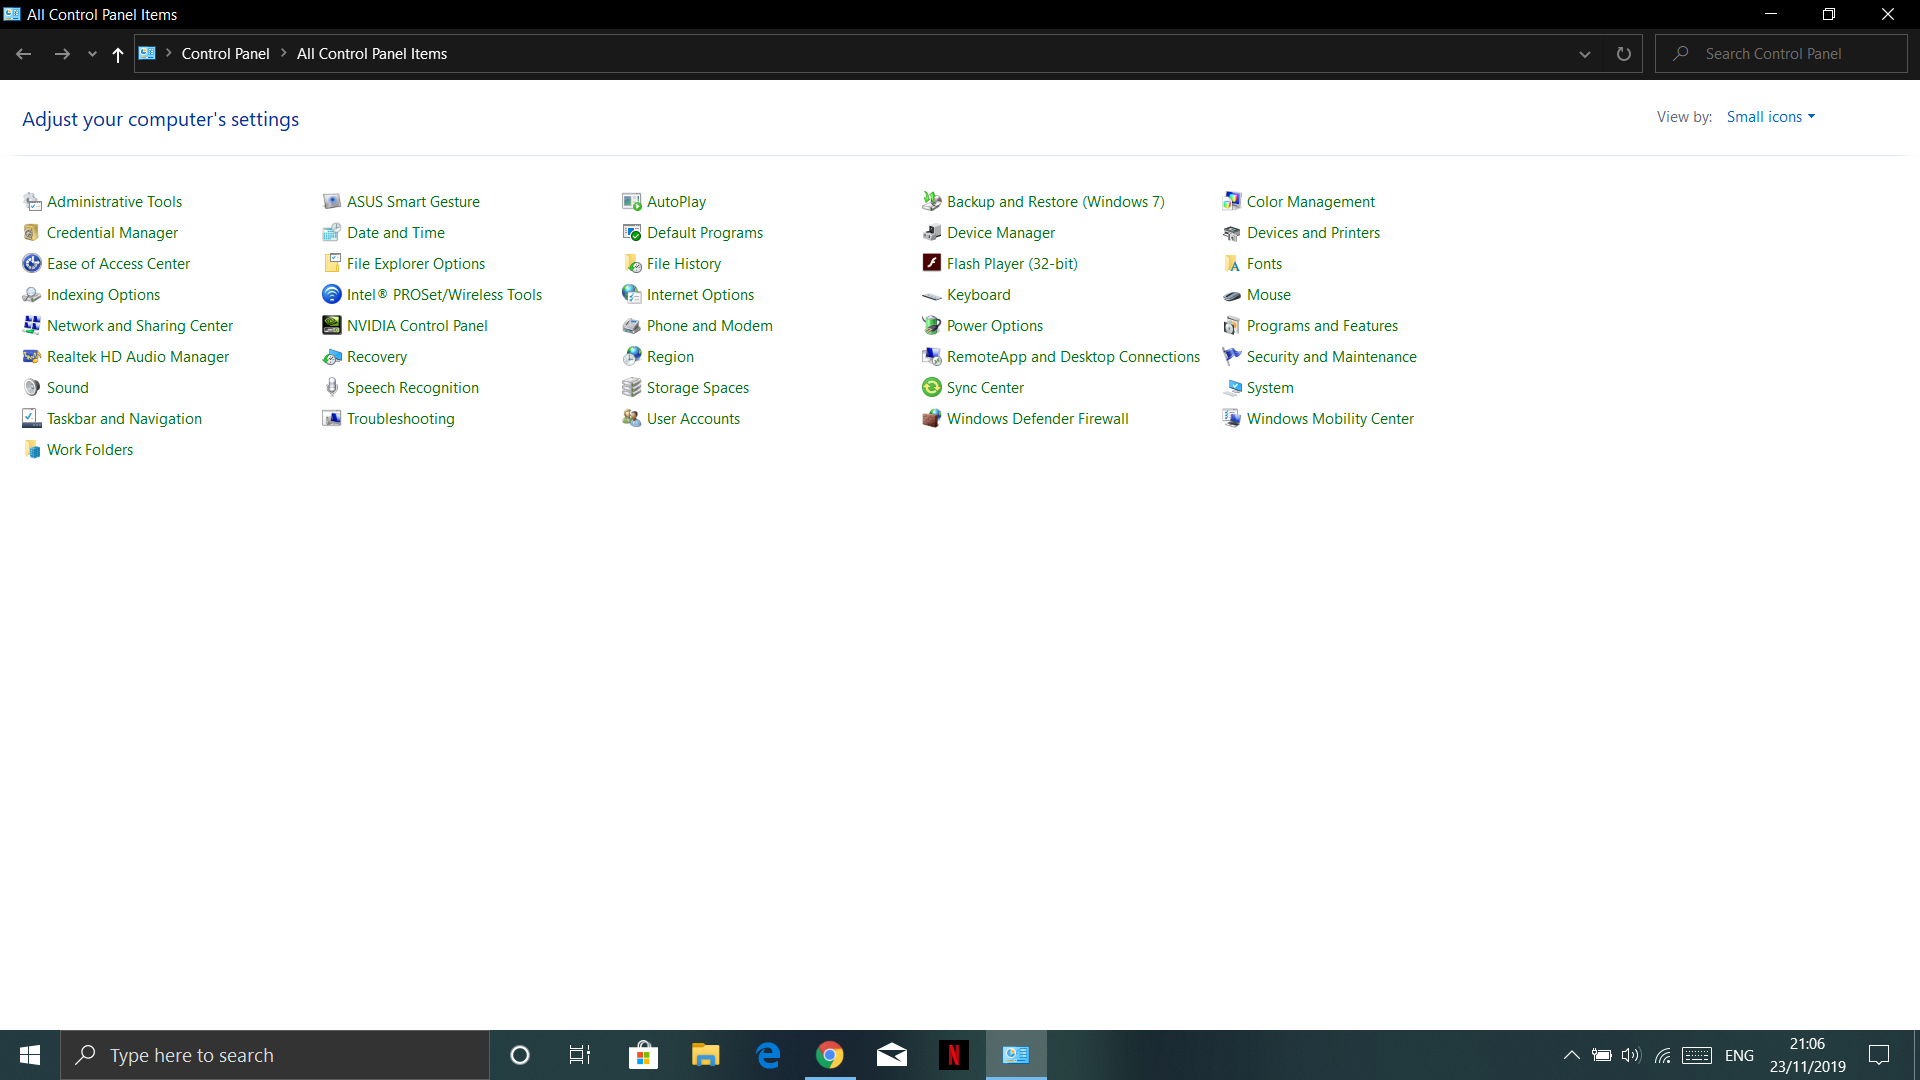This screenshot has width=1920, height=1080.
Task: Click the Search Control Panel field
Action: pos(1781,54)
